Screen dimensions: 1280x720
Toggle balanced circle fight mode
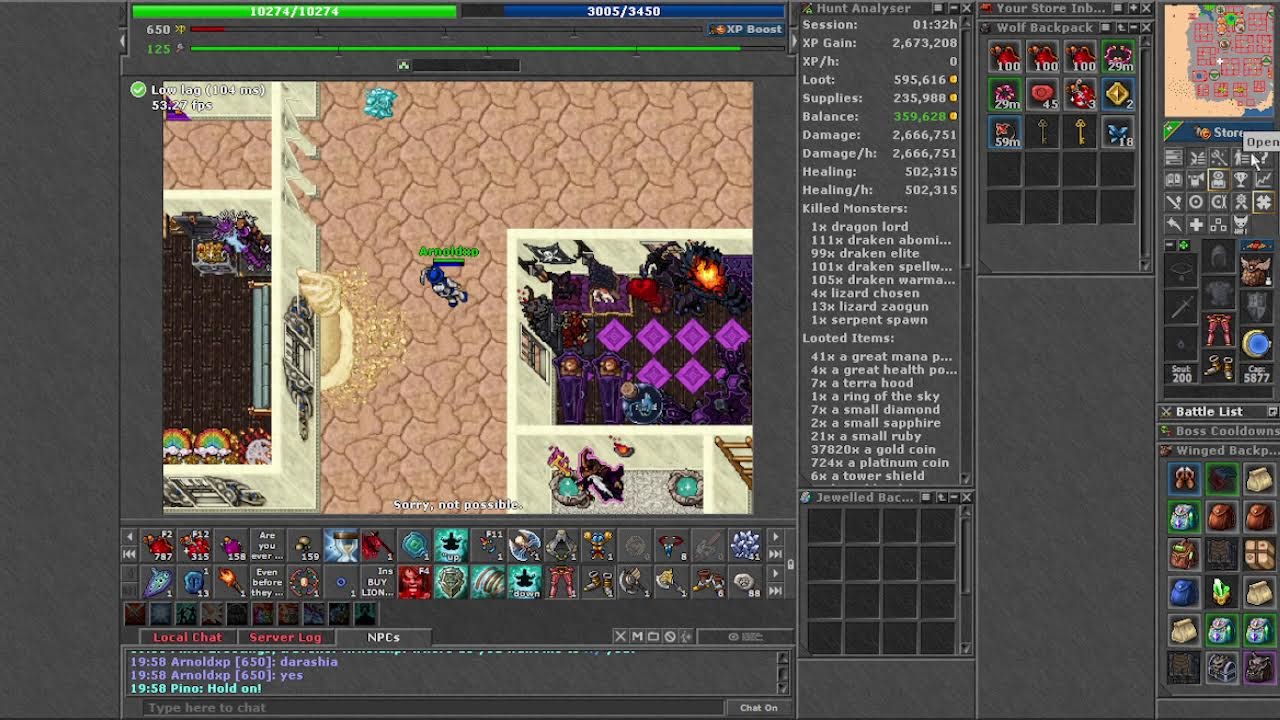pyautogui.click(x=1196, y=202)
